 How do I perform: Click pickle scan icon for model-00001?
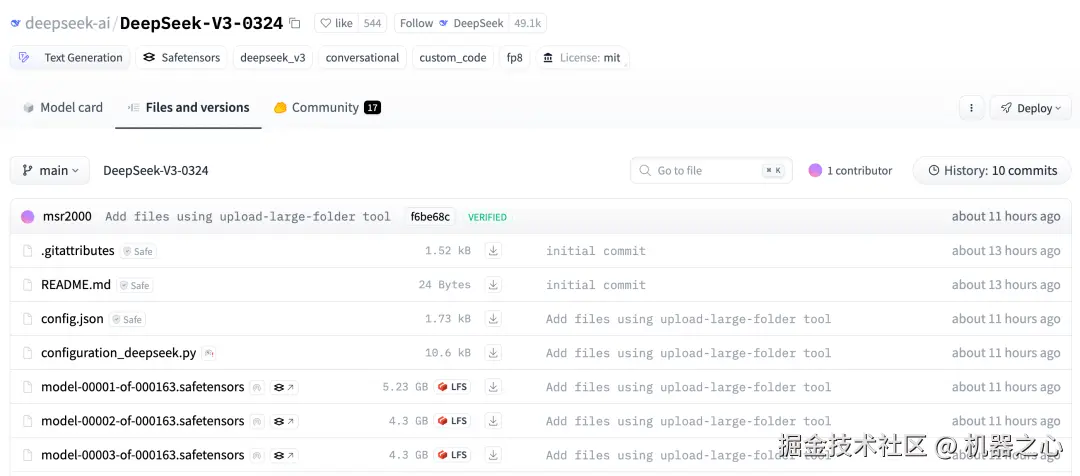257,387
